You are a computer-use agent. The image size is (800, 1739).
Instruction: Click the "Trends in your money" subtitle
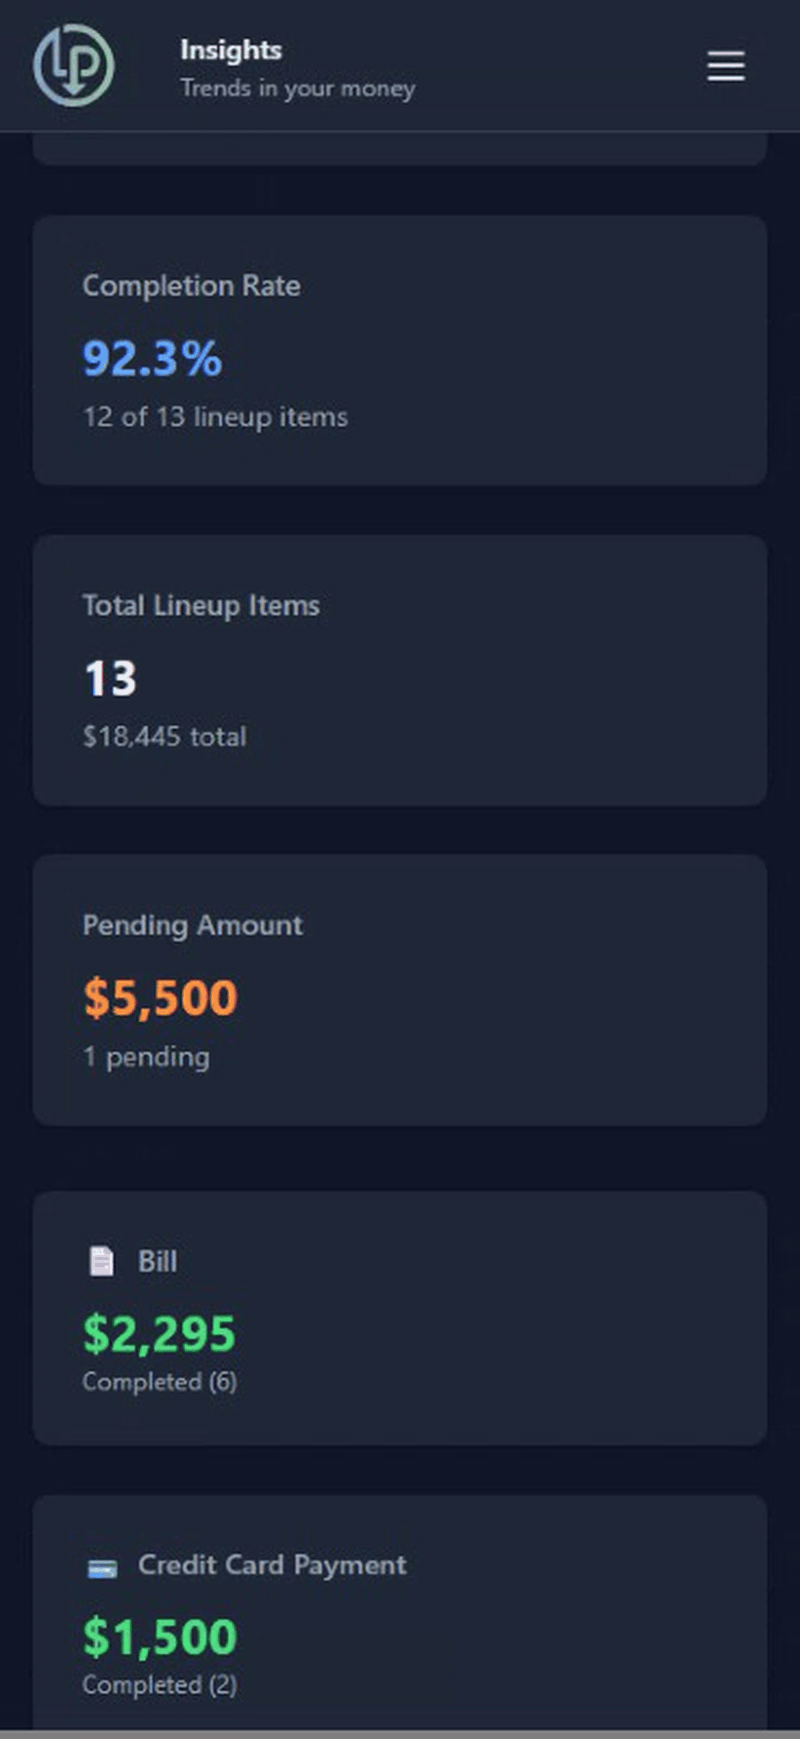point(297,89)
